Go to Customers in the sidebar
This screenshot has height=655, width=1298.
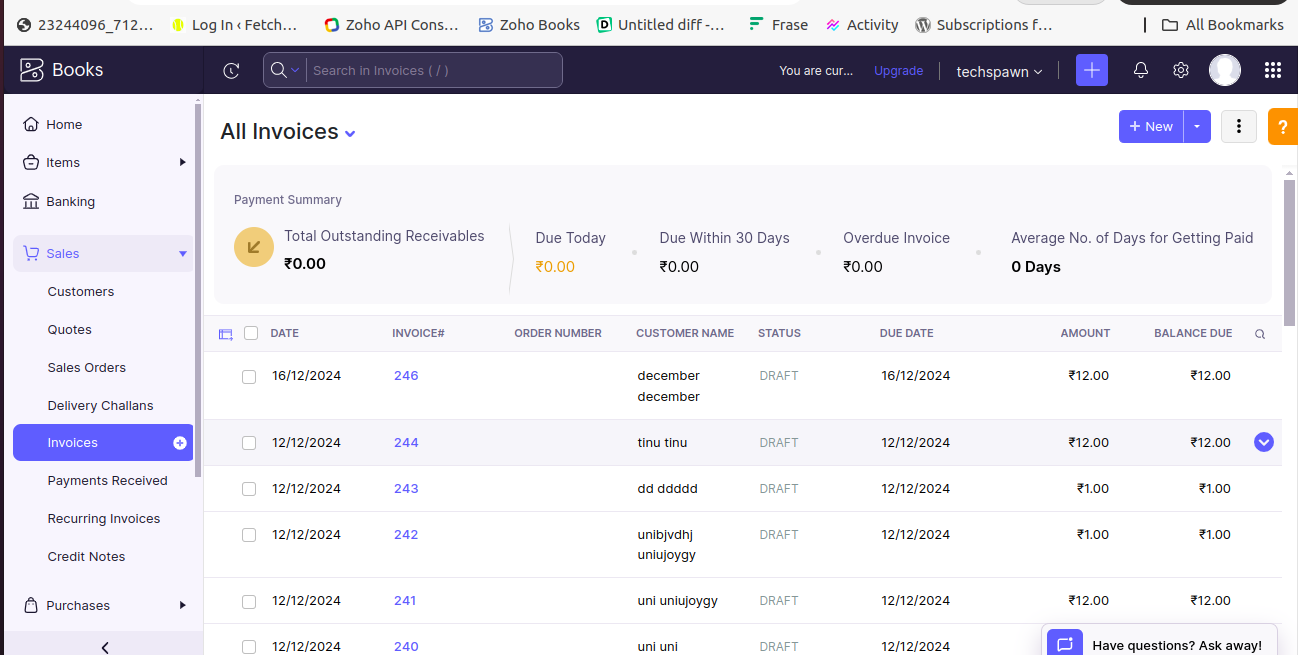81,292
